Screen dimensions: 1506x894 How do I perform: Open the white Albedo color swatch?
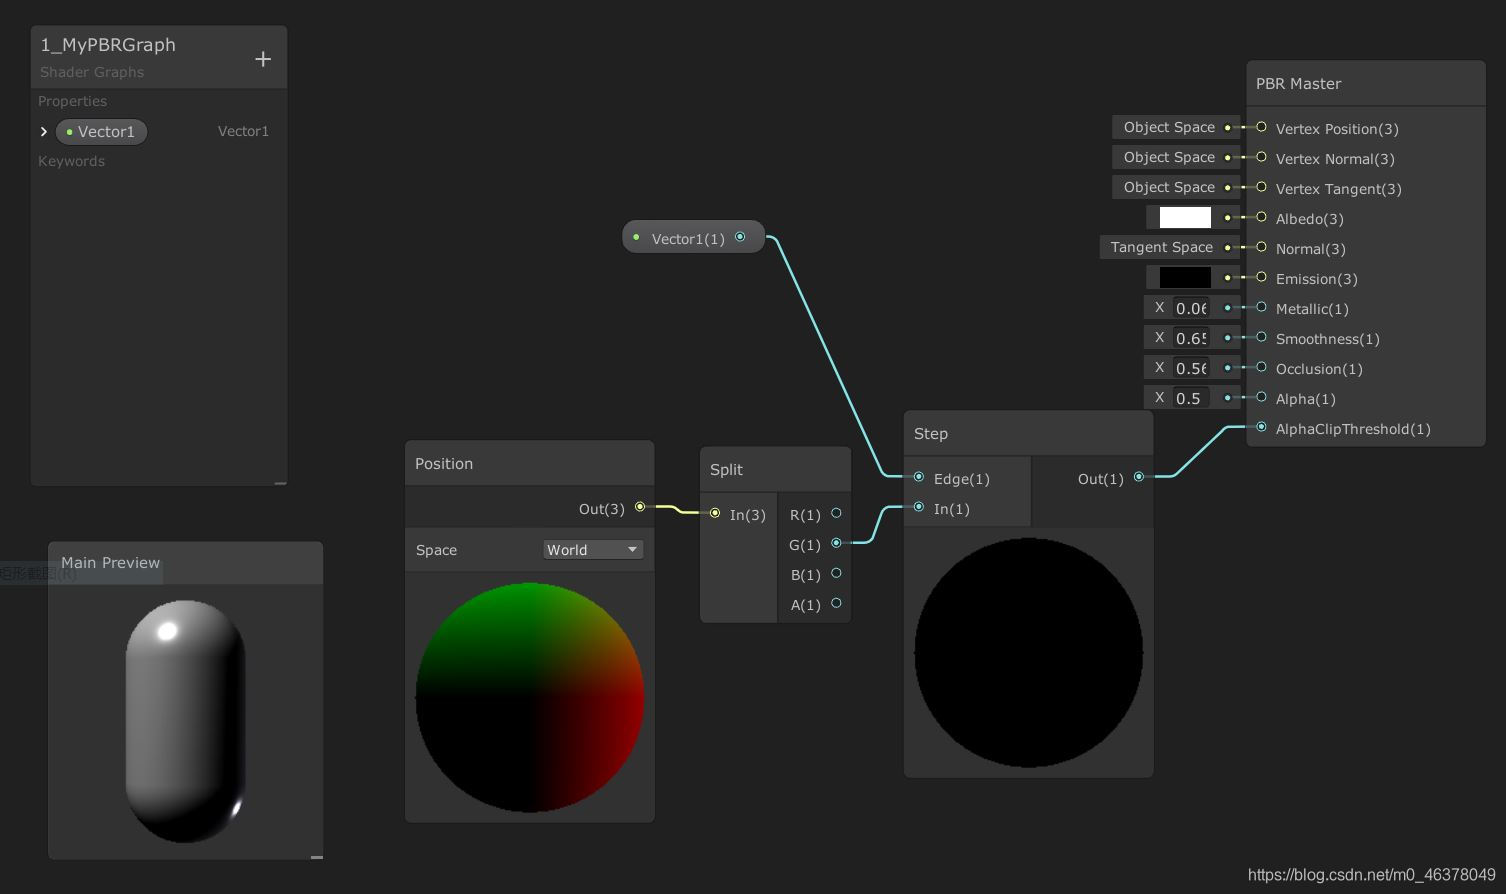coord(1185,217)
